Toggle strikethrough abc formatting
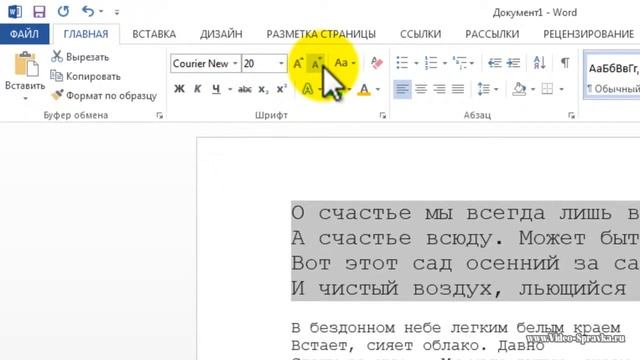 pyautogui.click(x=244, y=89)
